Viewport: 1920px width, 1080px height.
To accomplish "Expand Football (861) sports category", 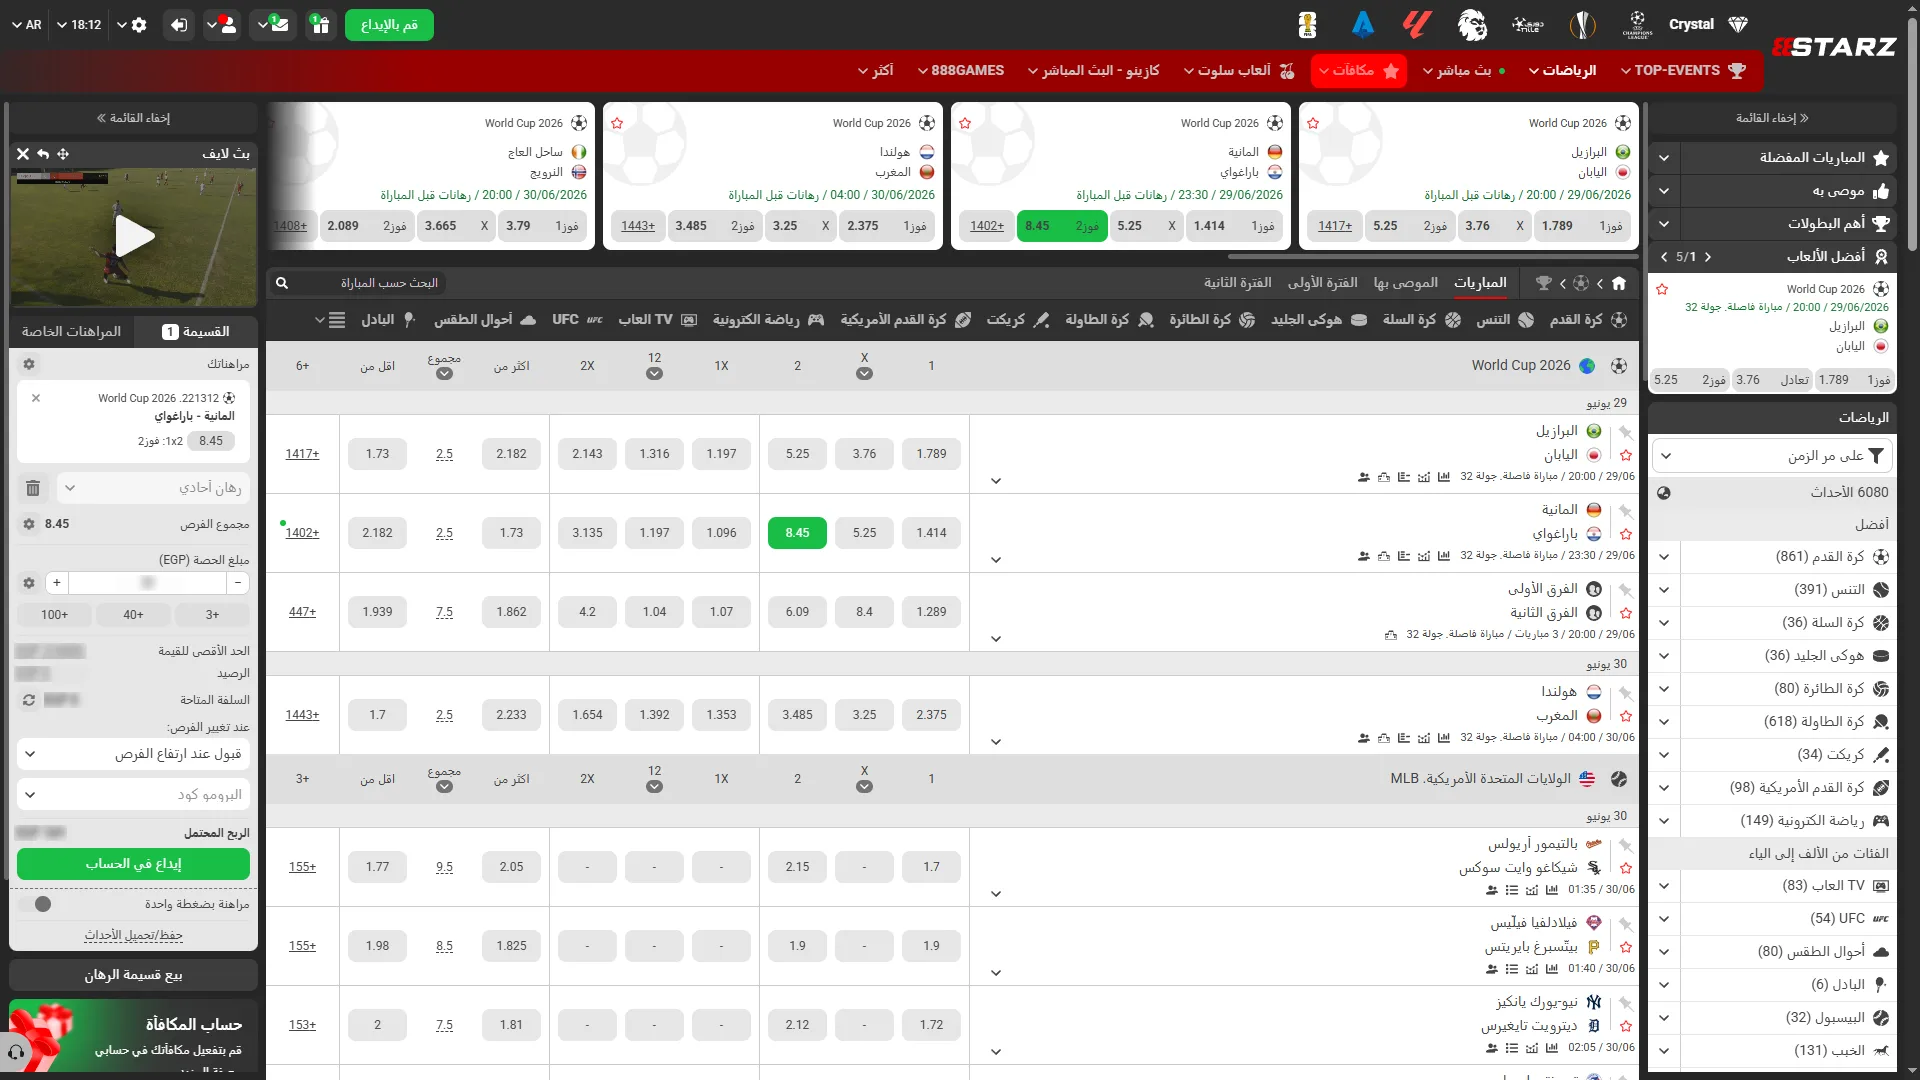I will coord(1664,557).
